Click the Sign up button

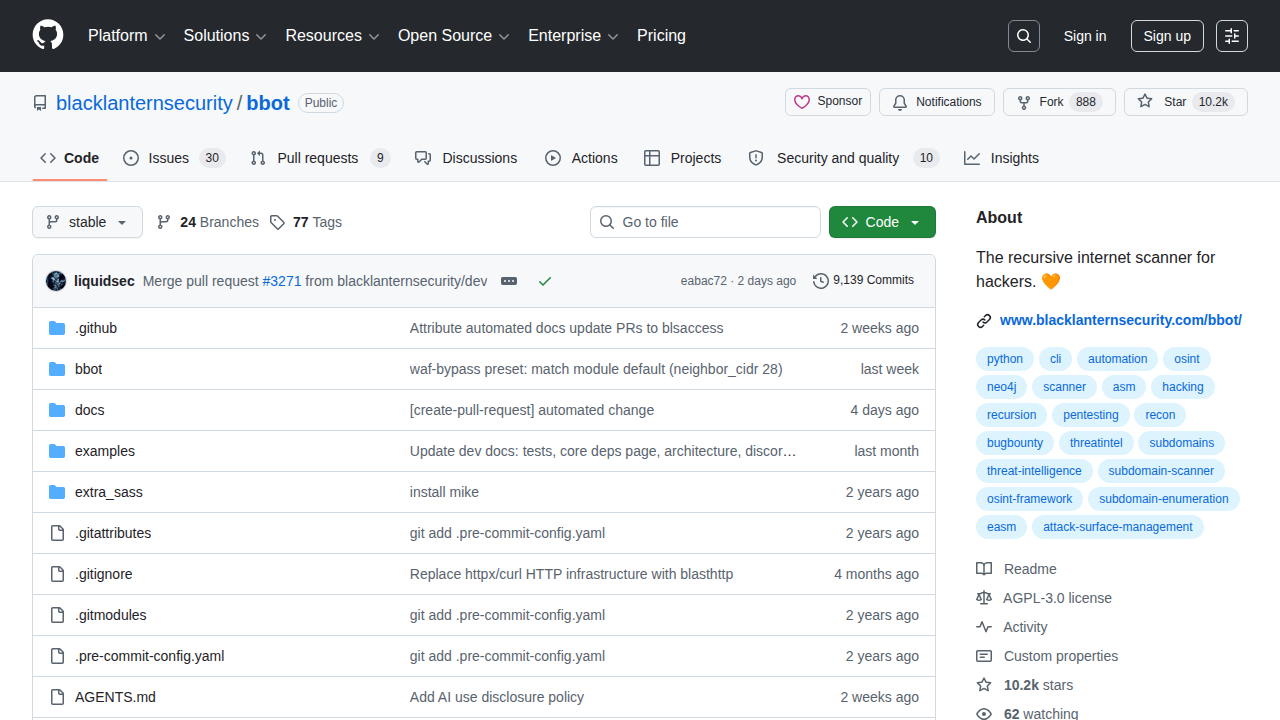point(1167,36)
